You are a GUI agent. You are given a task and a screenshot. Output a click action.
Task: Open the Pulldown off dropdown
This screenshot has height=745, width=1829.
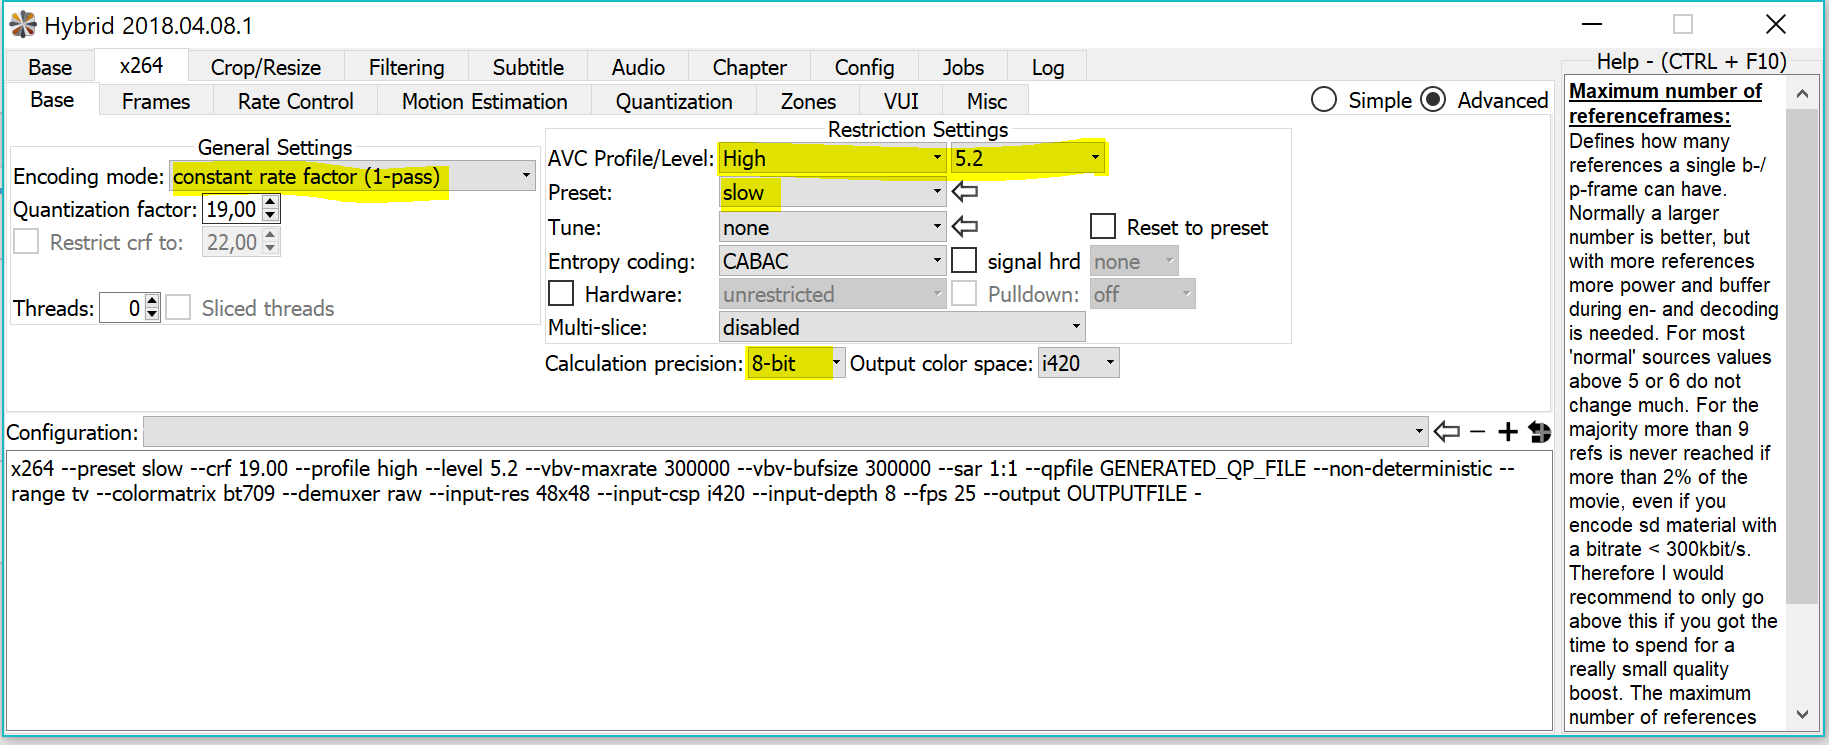click(1143, 294)
